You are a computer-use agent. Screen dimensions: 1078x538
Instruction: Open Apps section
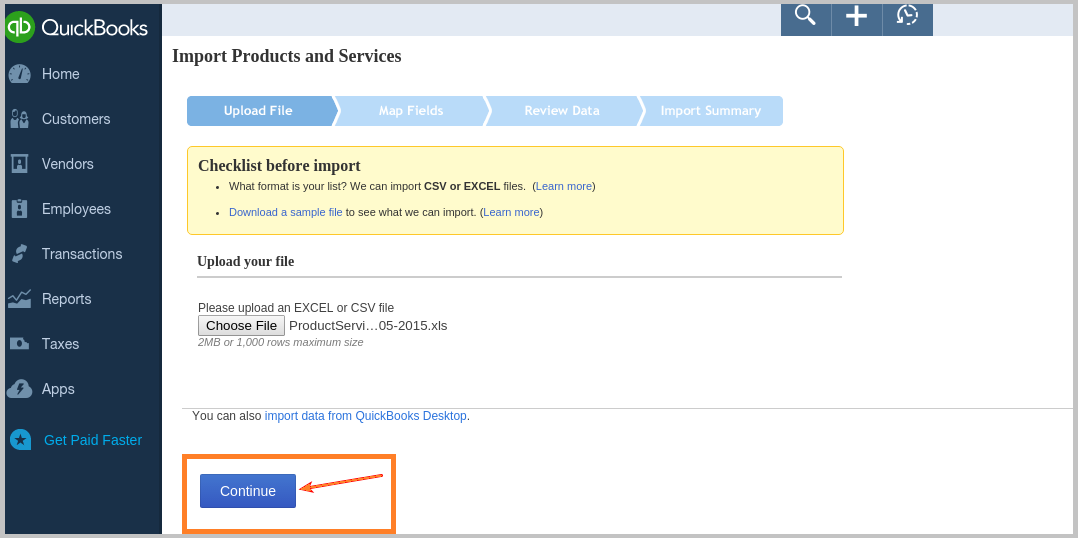58,389
